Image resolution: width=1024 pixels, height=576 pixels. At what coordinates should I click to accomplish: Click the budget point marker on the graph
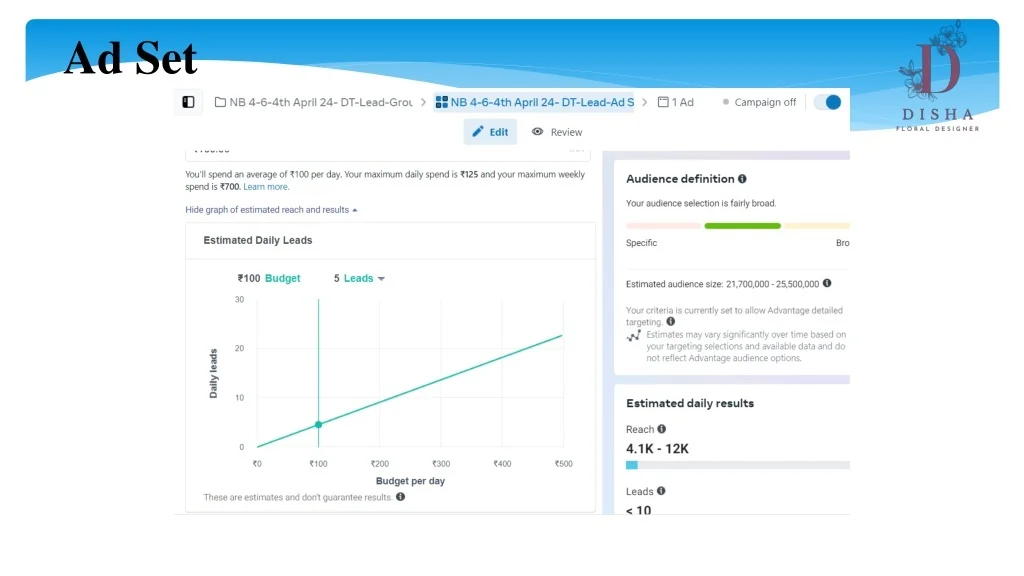(x=318, y=425)
